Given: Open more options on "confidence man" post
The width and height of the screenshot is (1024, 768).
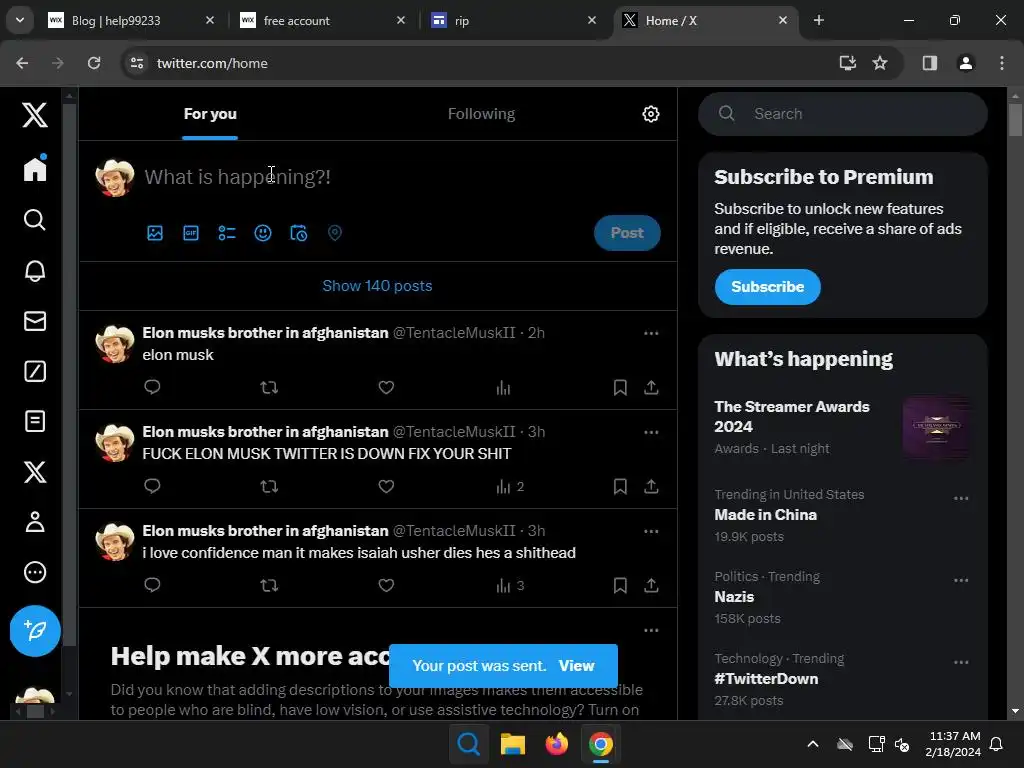Looking at the screenshot, I should click(x=651, y=531).
